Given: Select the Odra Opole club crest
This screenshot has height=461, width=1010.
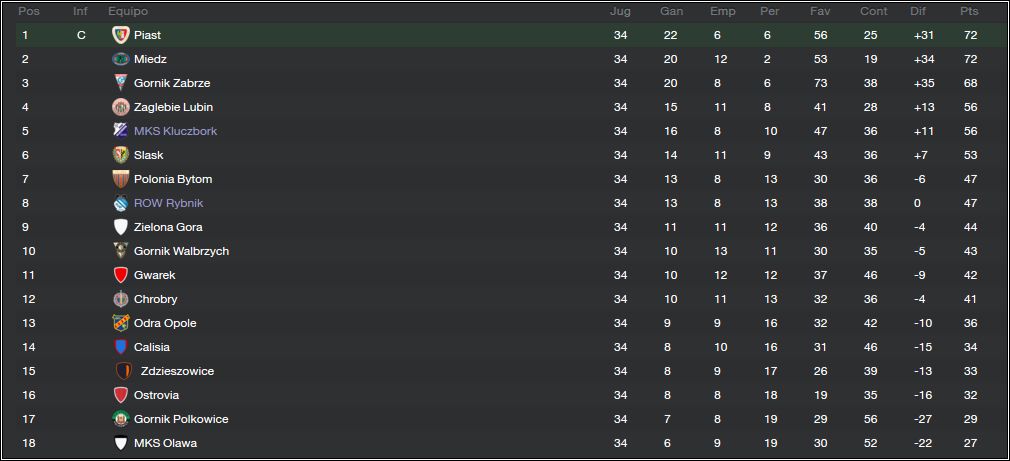Looking at the screenshot, I should click(120, 323).
